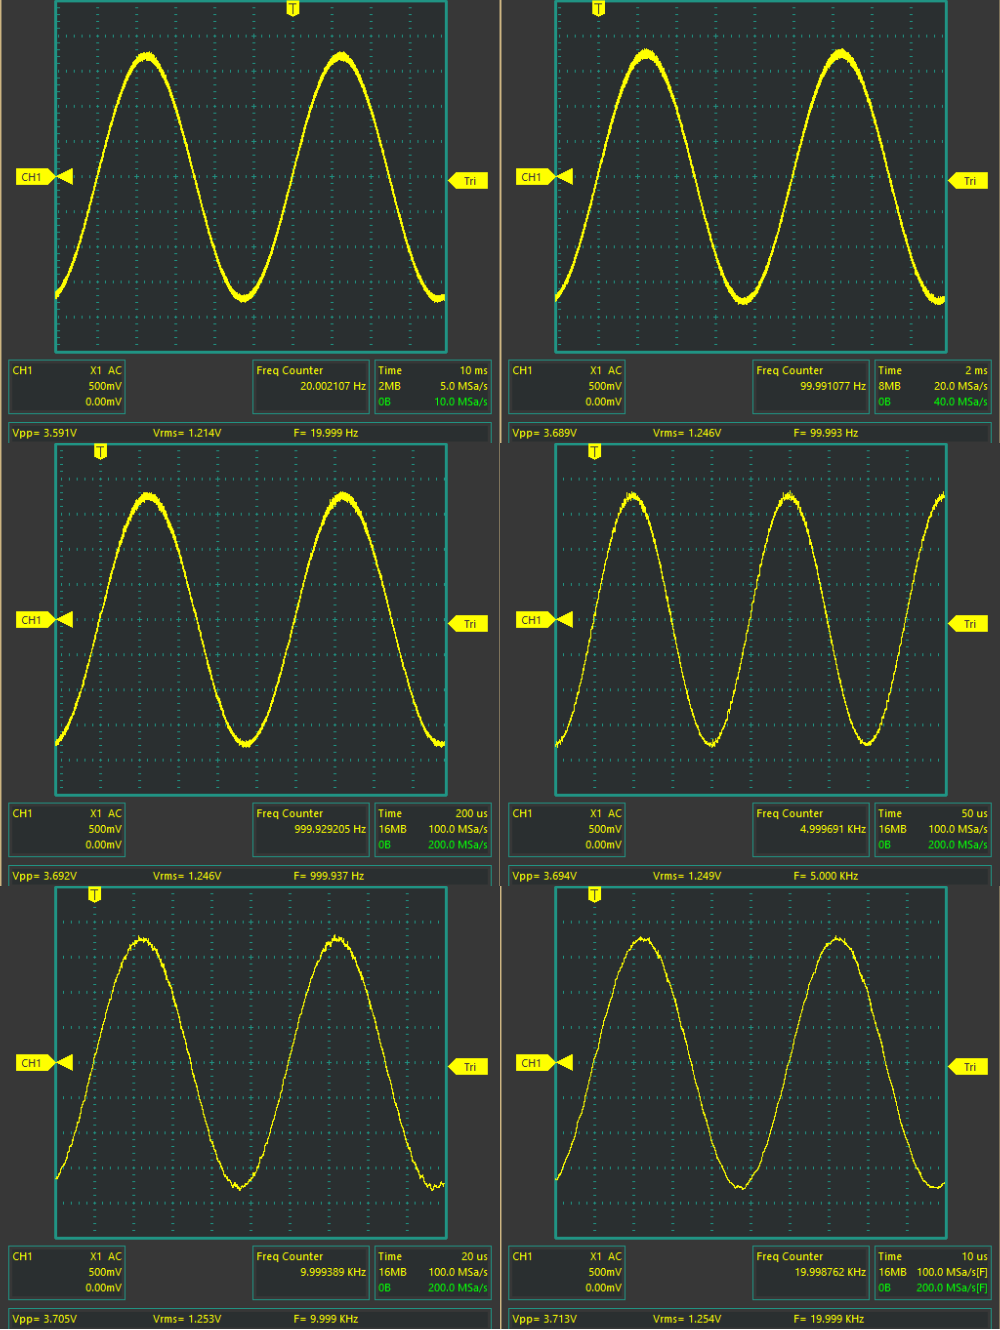Open the Time panel set to 200 us
1000x1330 pixels.
432,829
